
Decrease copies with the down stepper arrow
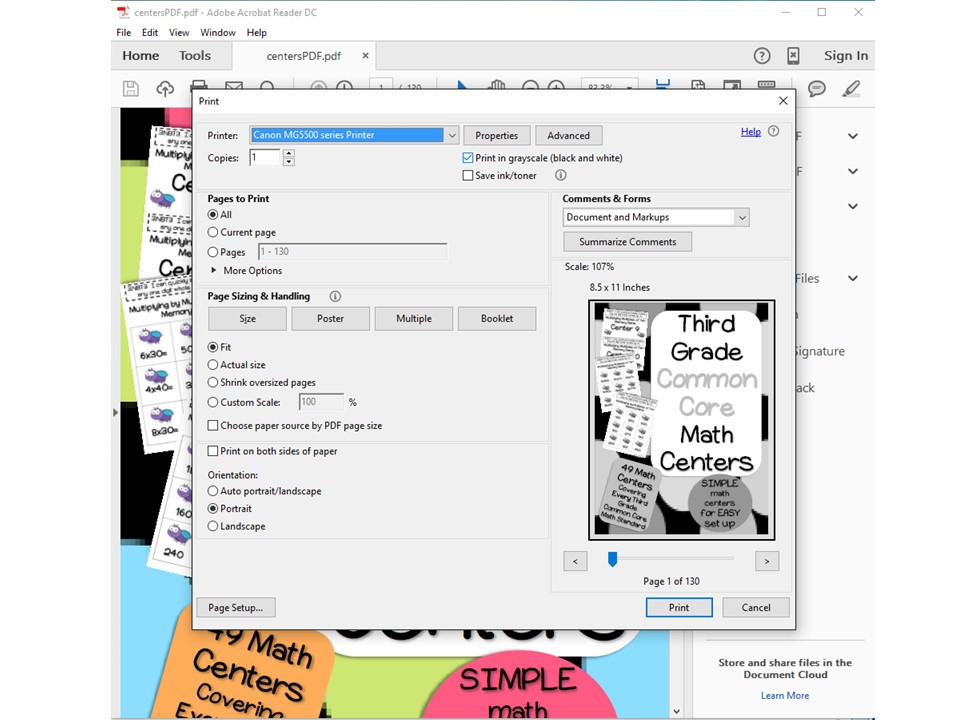click(289, 162)
